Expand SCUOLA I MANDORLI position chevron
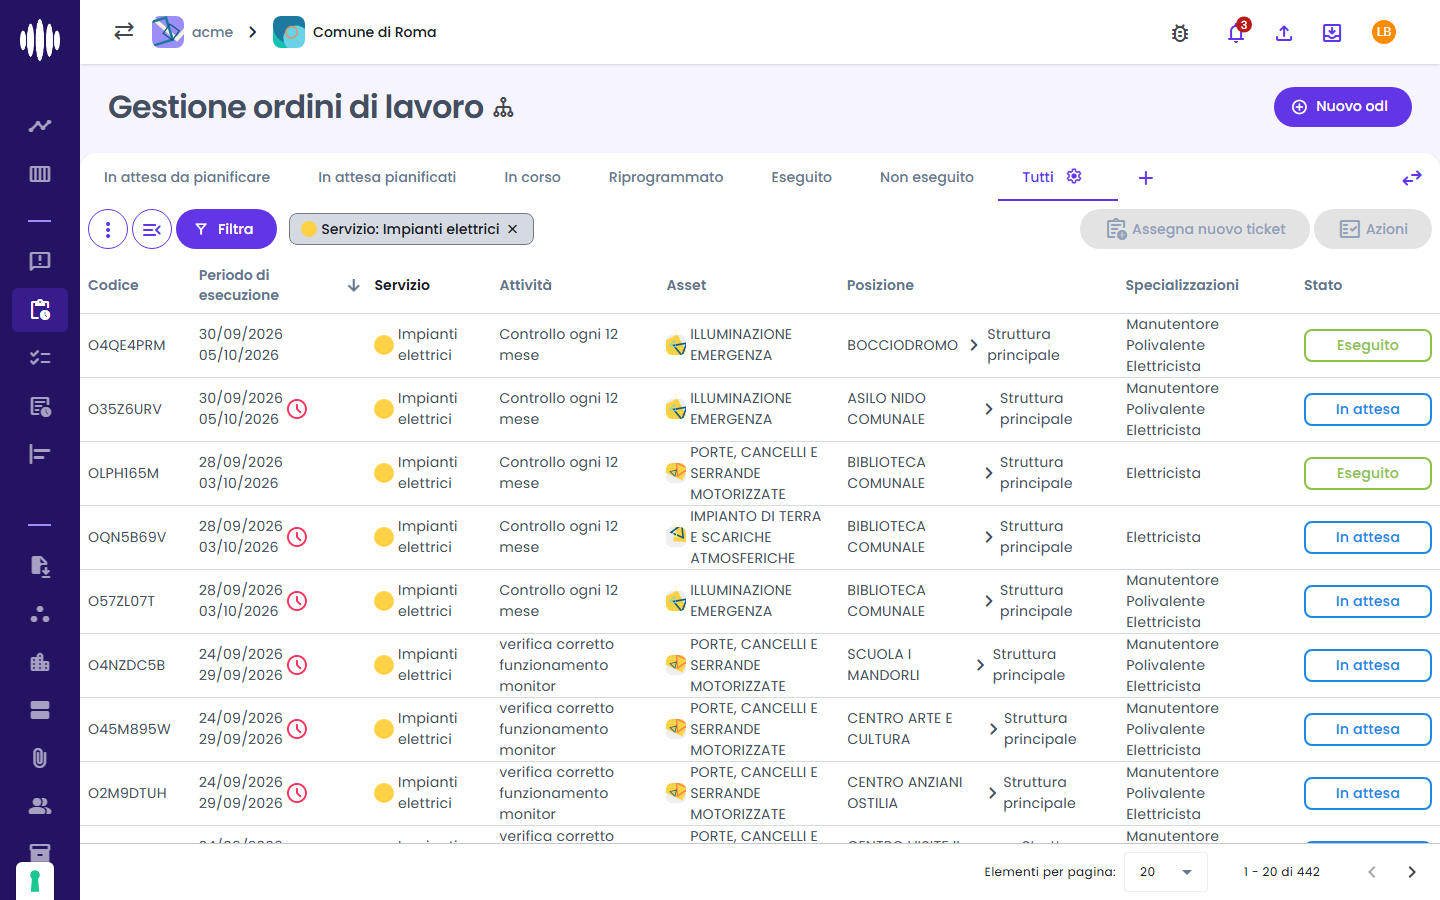 980,665
